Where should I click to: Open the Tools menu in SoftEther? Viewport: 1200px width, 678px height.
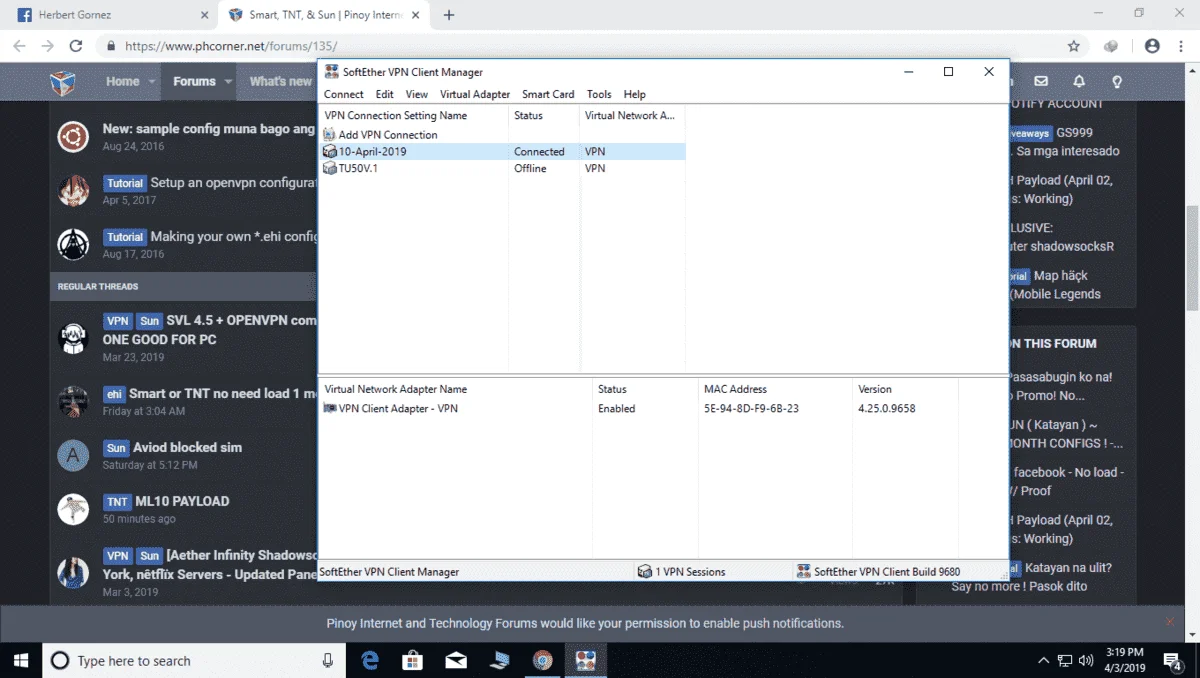(599, 94)
